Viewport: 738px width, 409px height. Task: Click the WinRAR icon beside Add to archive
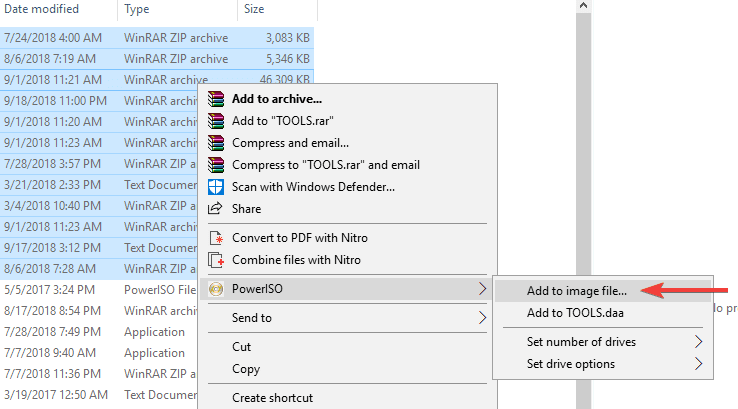[216, 99]
